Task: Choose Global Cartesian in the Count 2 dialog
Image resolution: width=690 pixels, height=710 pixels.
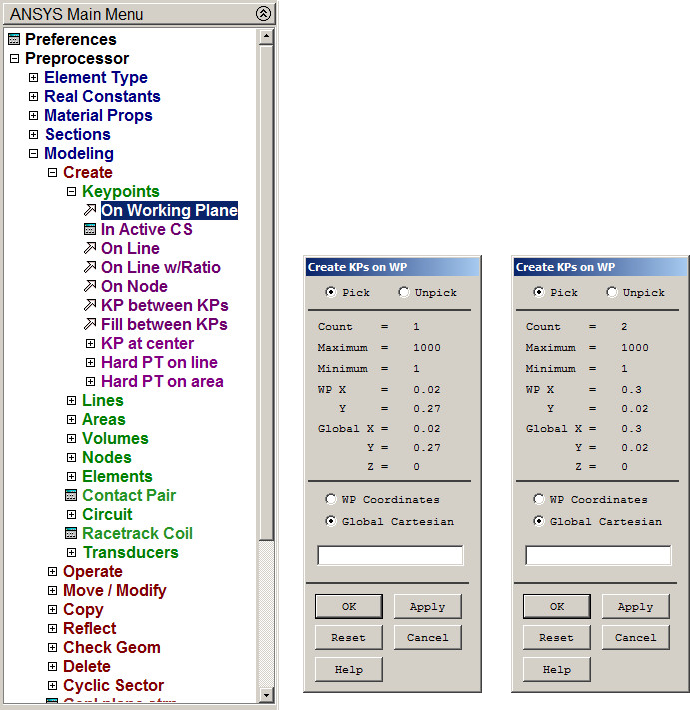Action: pos(539,521)
